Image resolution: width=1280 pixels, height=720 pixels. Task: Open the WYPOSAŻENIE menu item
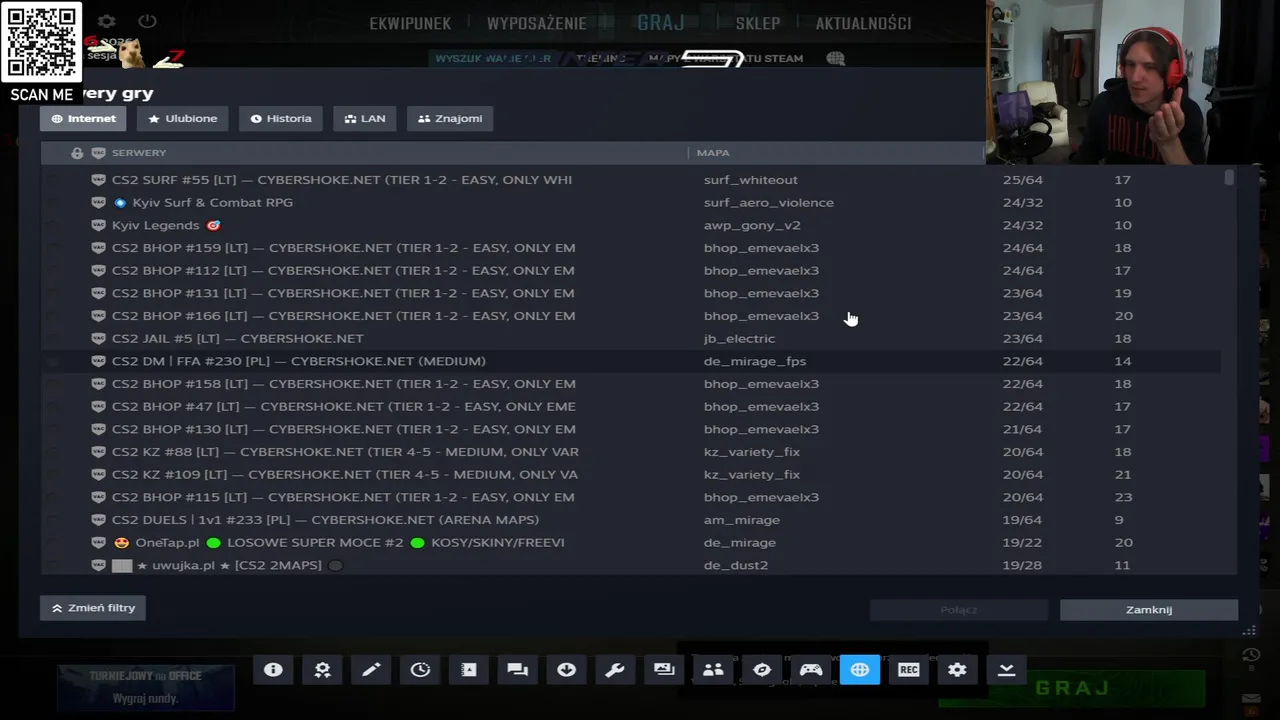[537, 23]
